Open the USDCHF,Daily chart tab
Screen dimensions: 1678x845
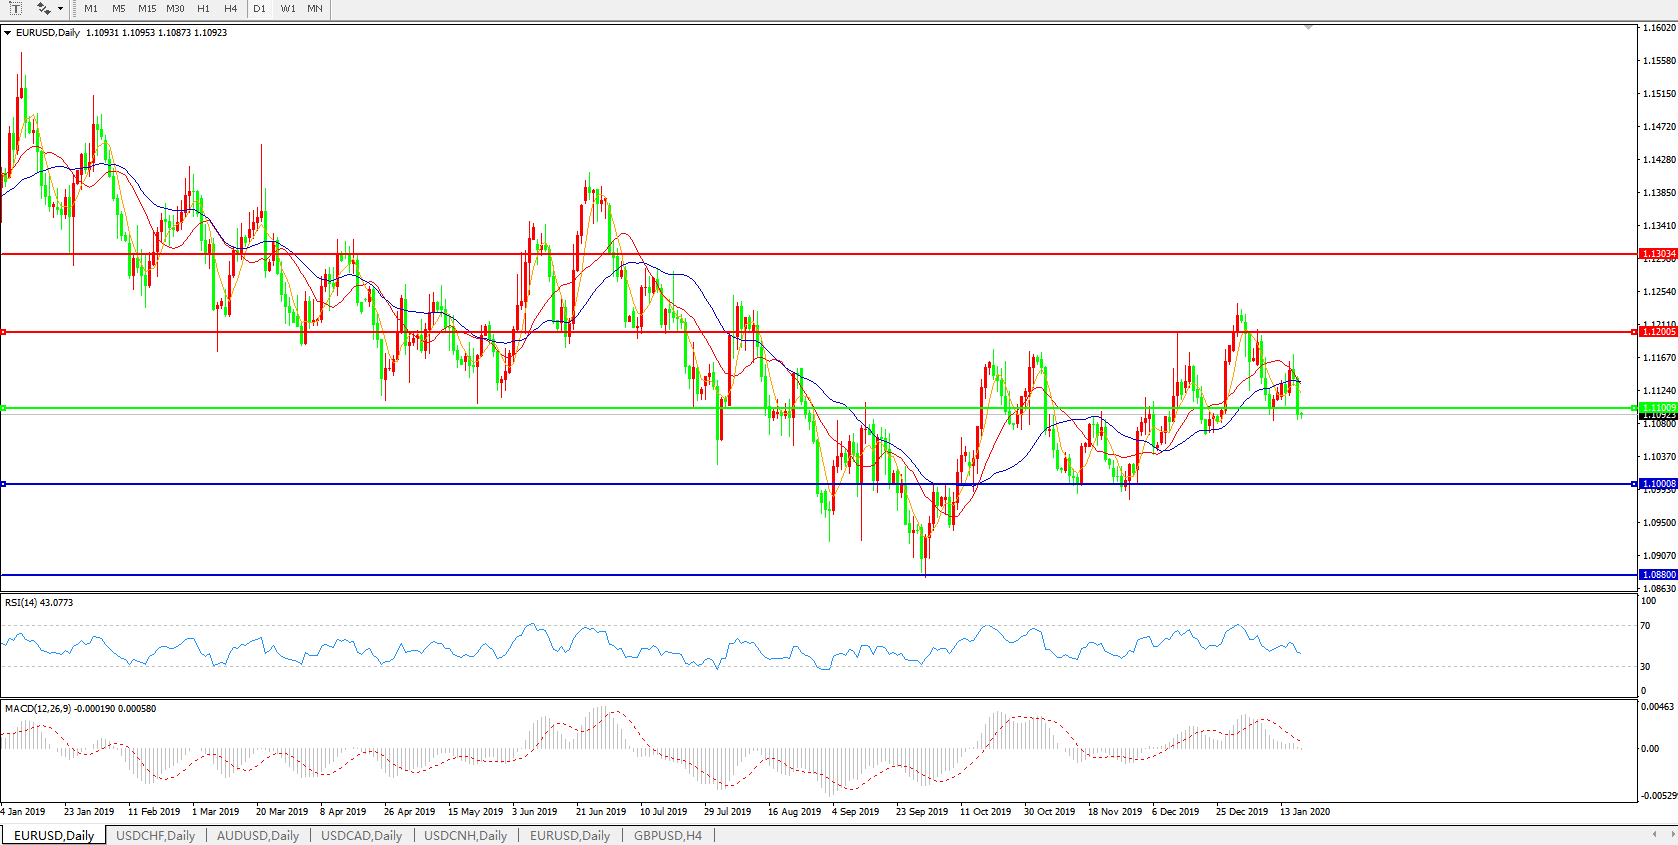click(155, 835)
